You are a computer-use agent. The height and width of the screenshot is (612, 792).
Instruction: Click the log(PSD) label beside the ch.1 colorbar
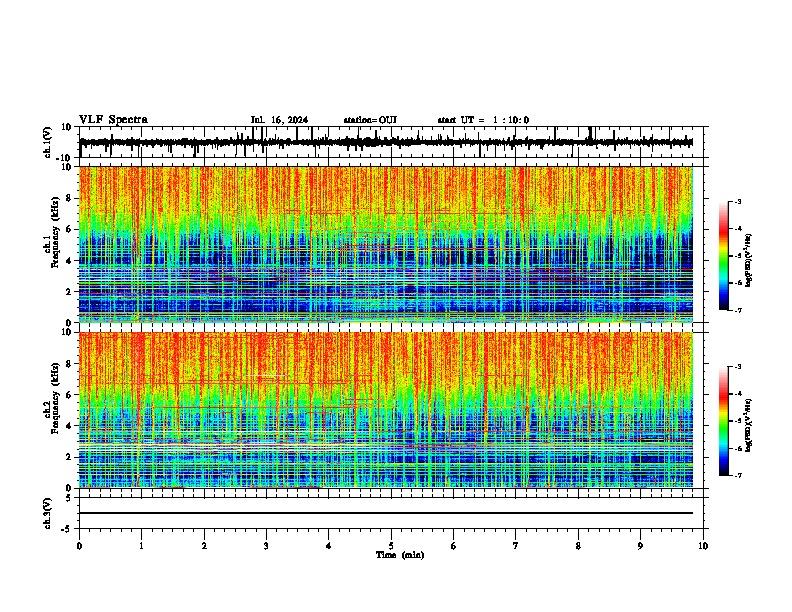point(748,261)
